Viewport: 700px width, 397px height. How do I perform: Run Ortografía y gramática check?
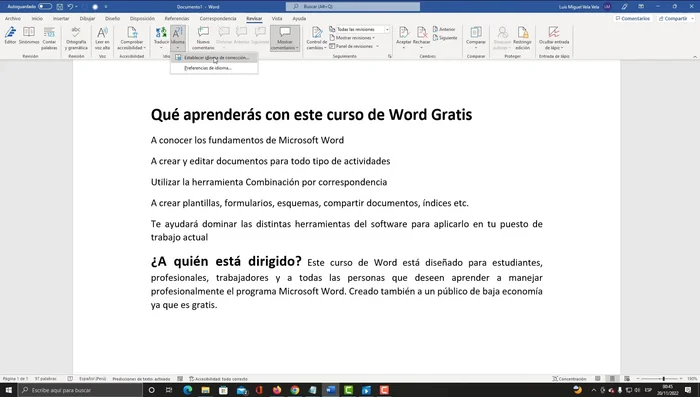click(x=76, y=38)
